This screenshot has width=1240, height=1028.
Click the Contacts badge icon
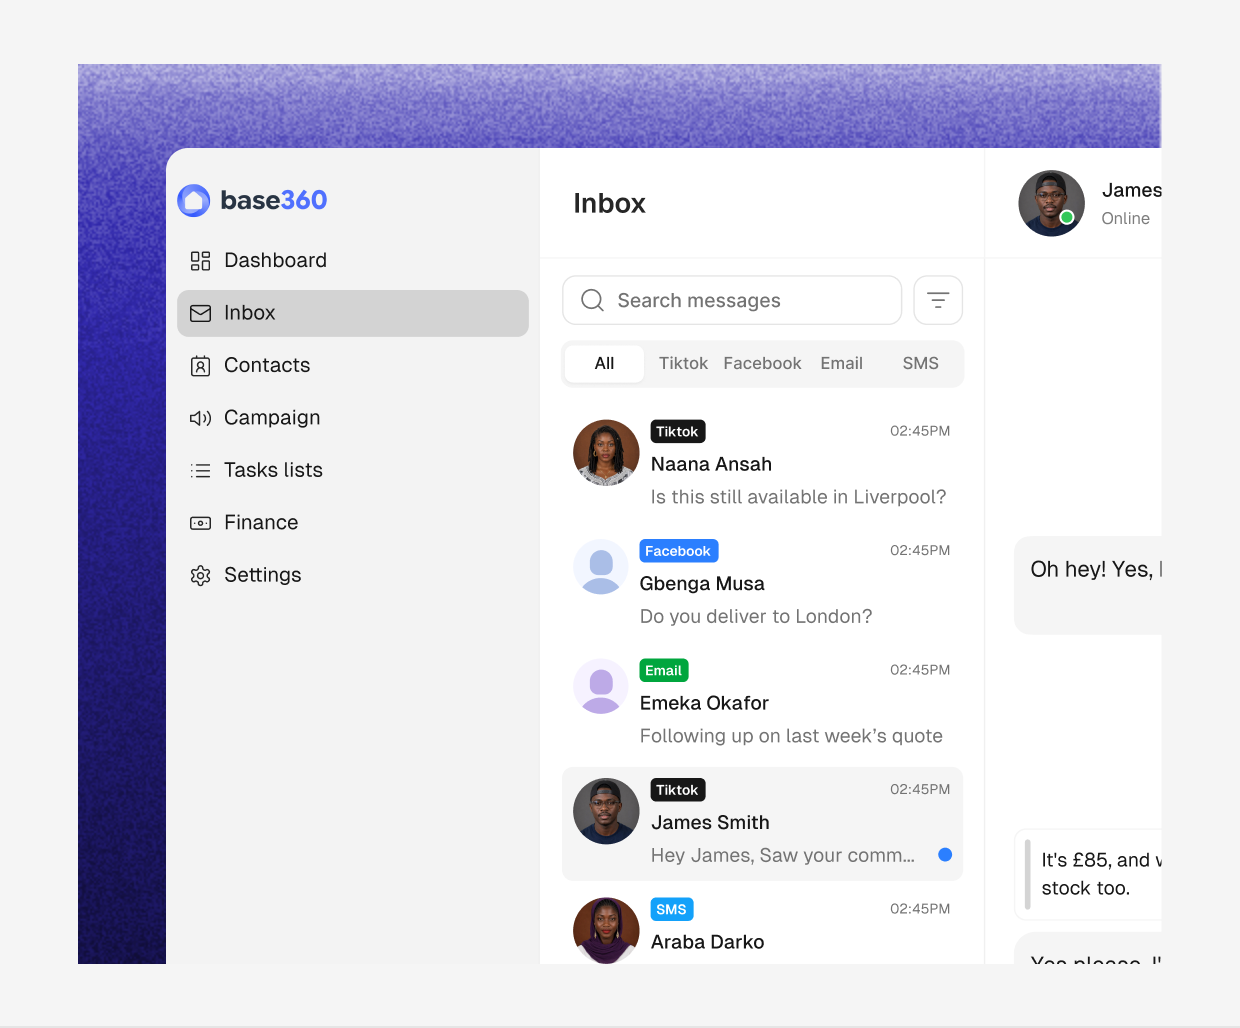tap(200, 366)
